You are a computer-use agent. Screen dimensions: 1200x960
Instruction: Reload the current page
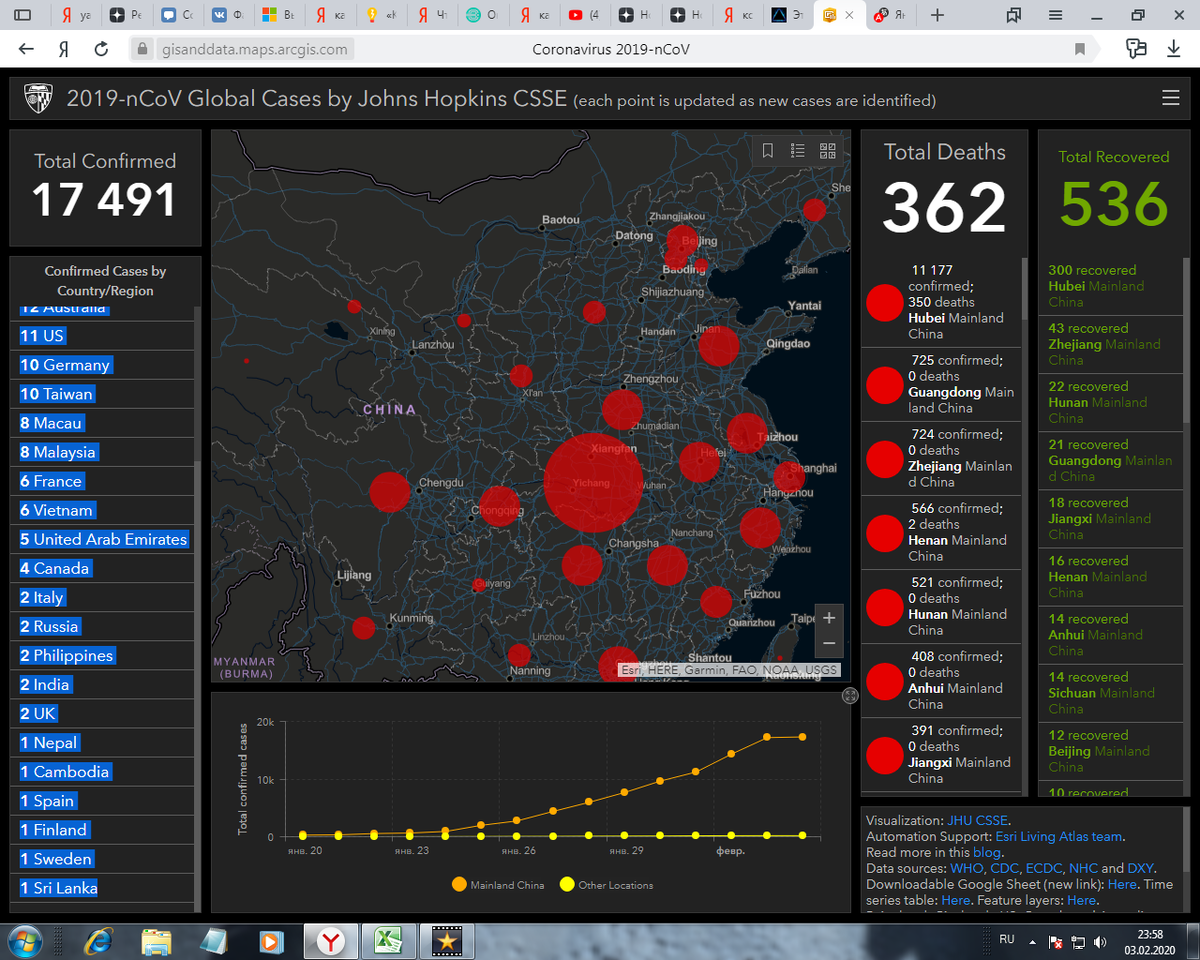[101, 49]
